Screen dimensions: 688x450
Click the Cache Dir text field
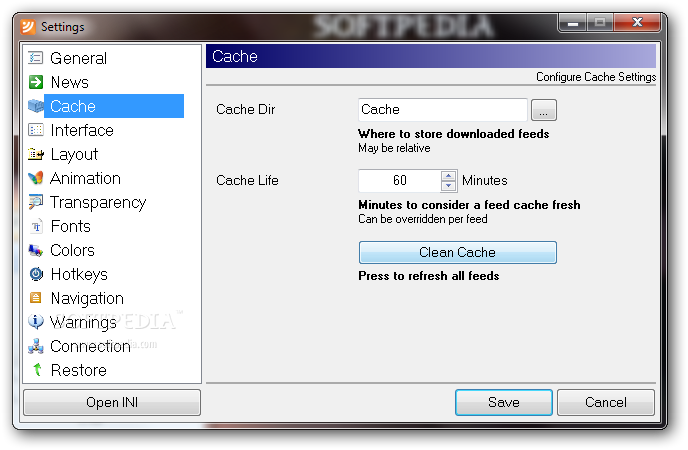click(x=442, y=110)
